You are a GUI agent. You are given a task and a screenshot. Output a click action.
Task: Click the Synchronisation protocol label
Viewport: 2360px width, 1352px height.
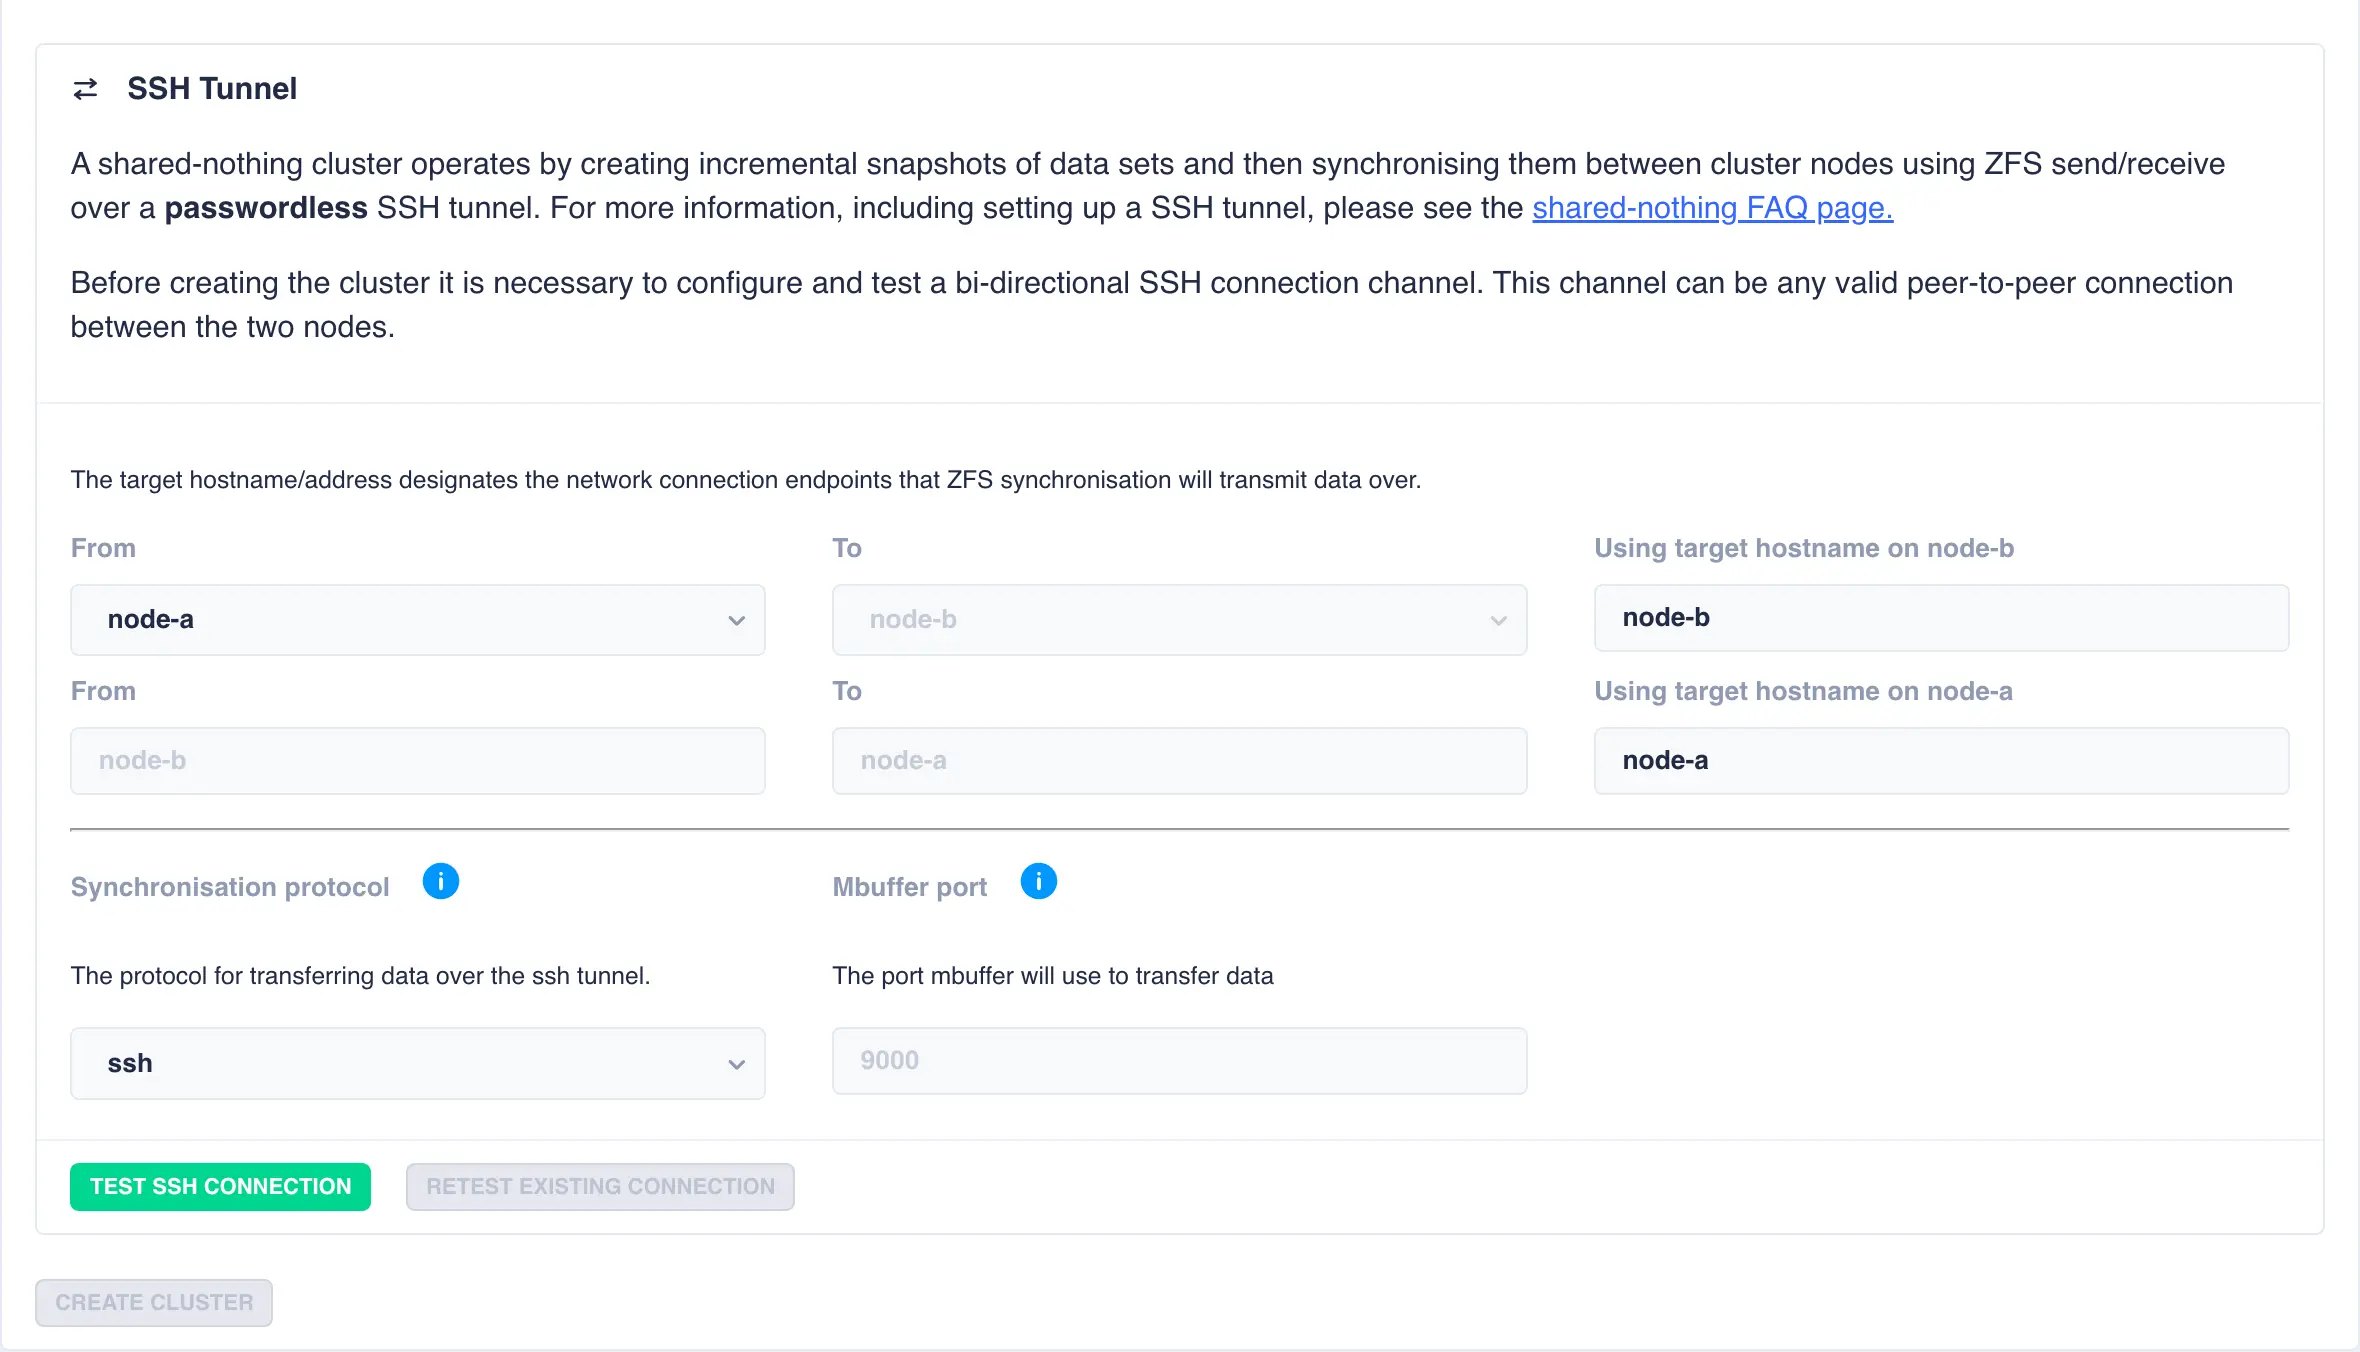(230, 887)
